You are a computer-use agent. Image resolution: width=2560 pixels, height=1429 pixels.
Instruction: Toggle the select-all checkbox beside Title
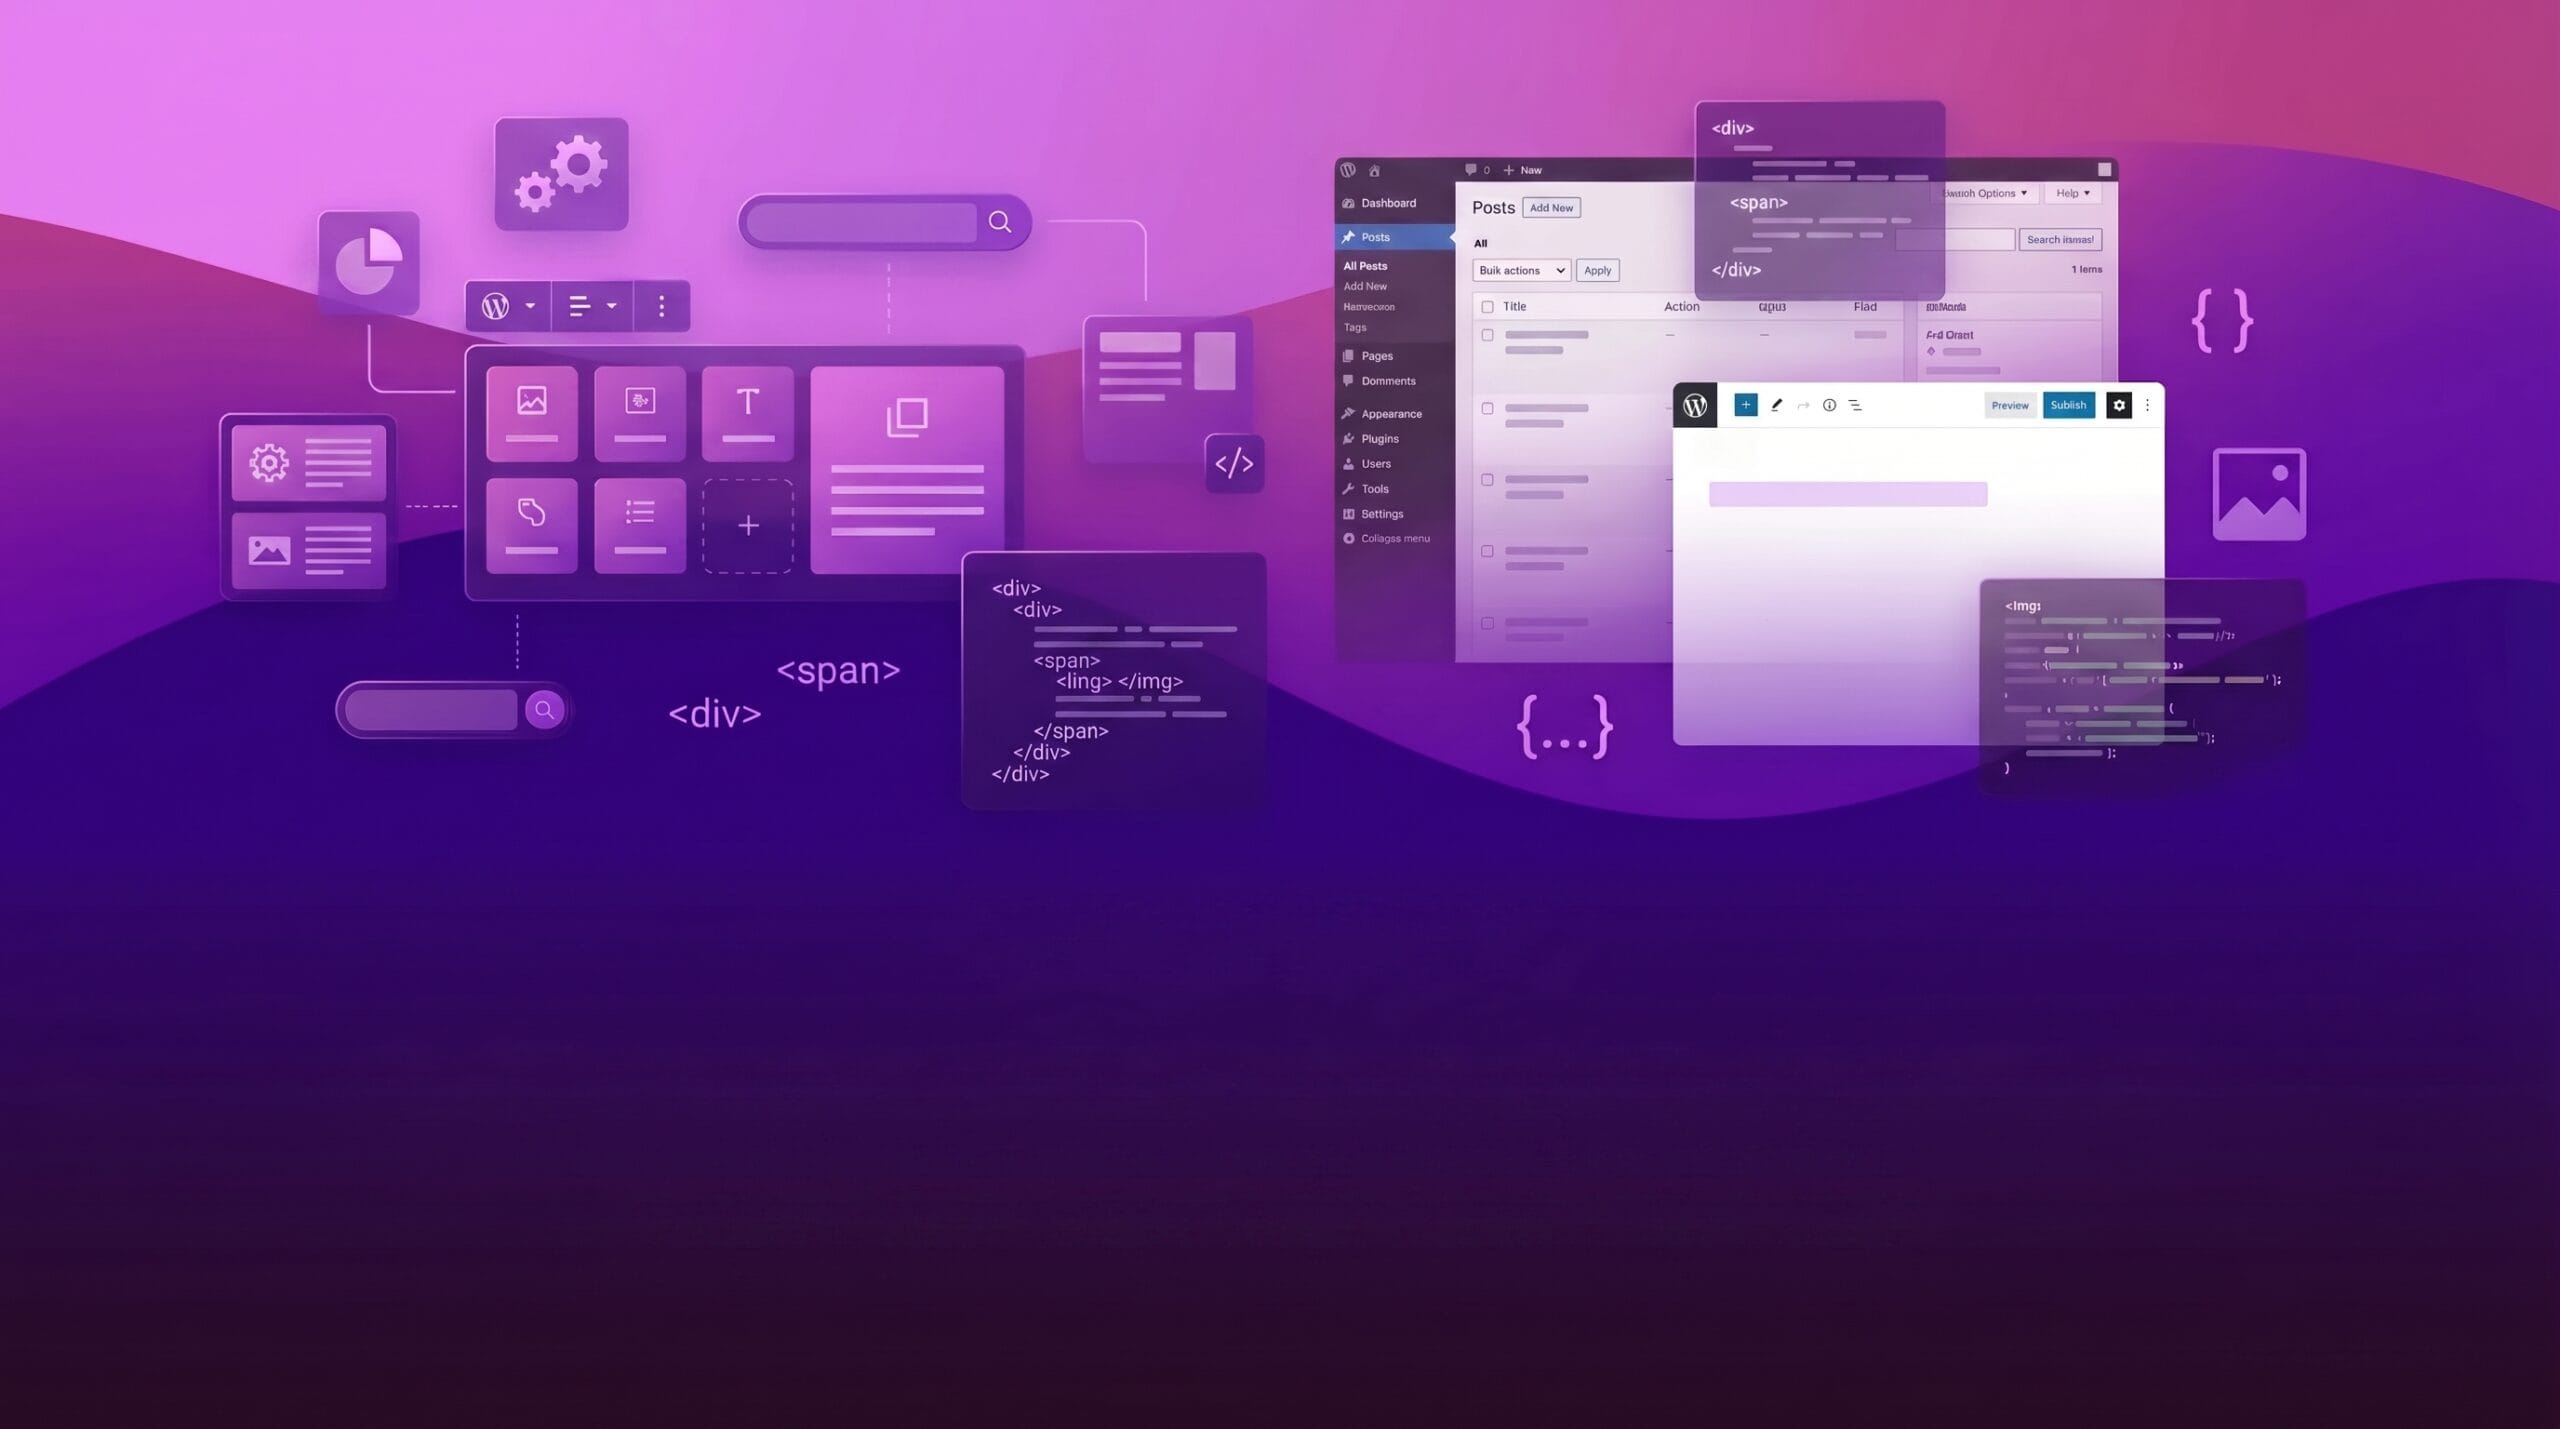1487,307
